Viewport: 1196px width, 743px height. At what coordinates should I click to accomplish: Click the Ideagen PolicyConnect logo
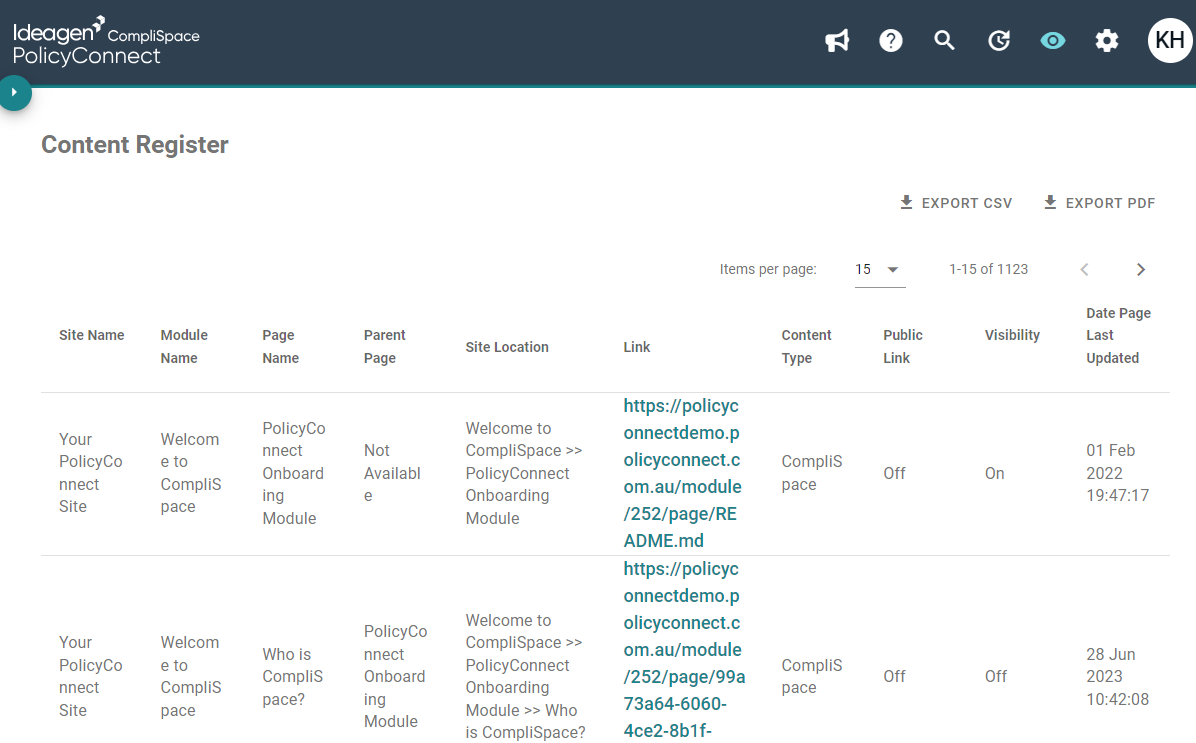coord(106,42)
